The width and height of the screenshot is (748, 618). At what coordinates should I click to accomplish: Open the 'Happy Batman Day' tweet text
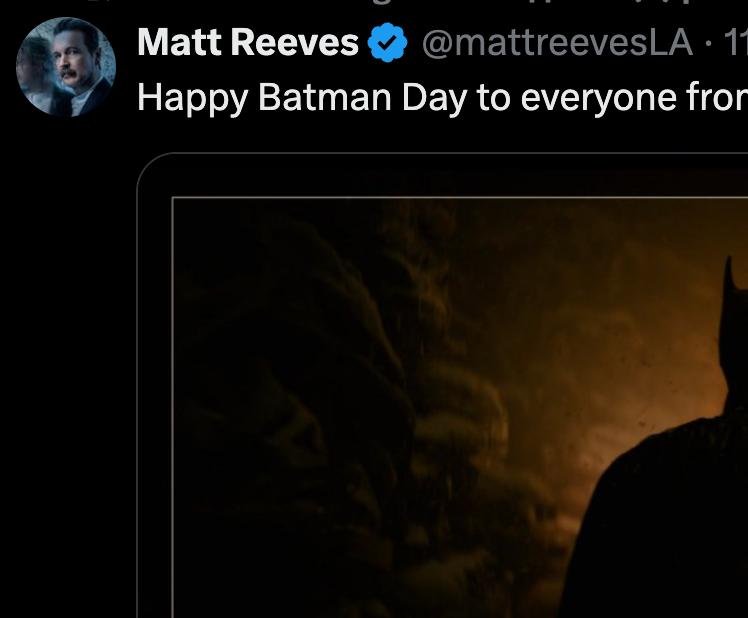click(x=443, y=98)
